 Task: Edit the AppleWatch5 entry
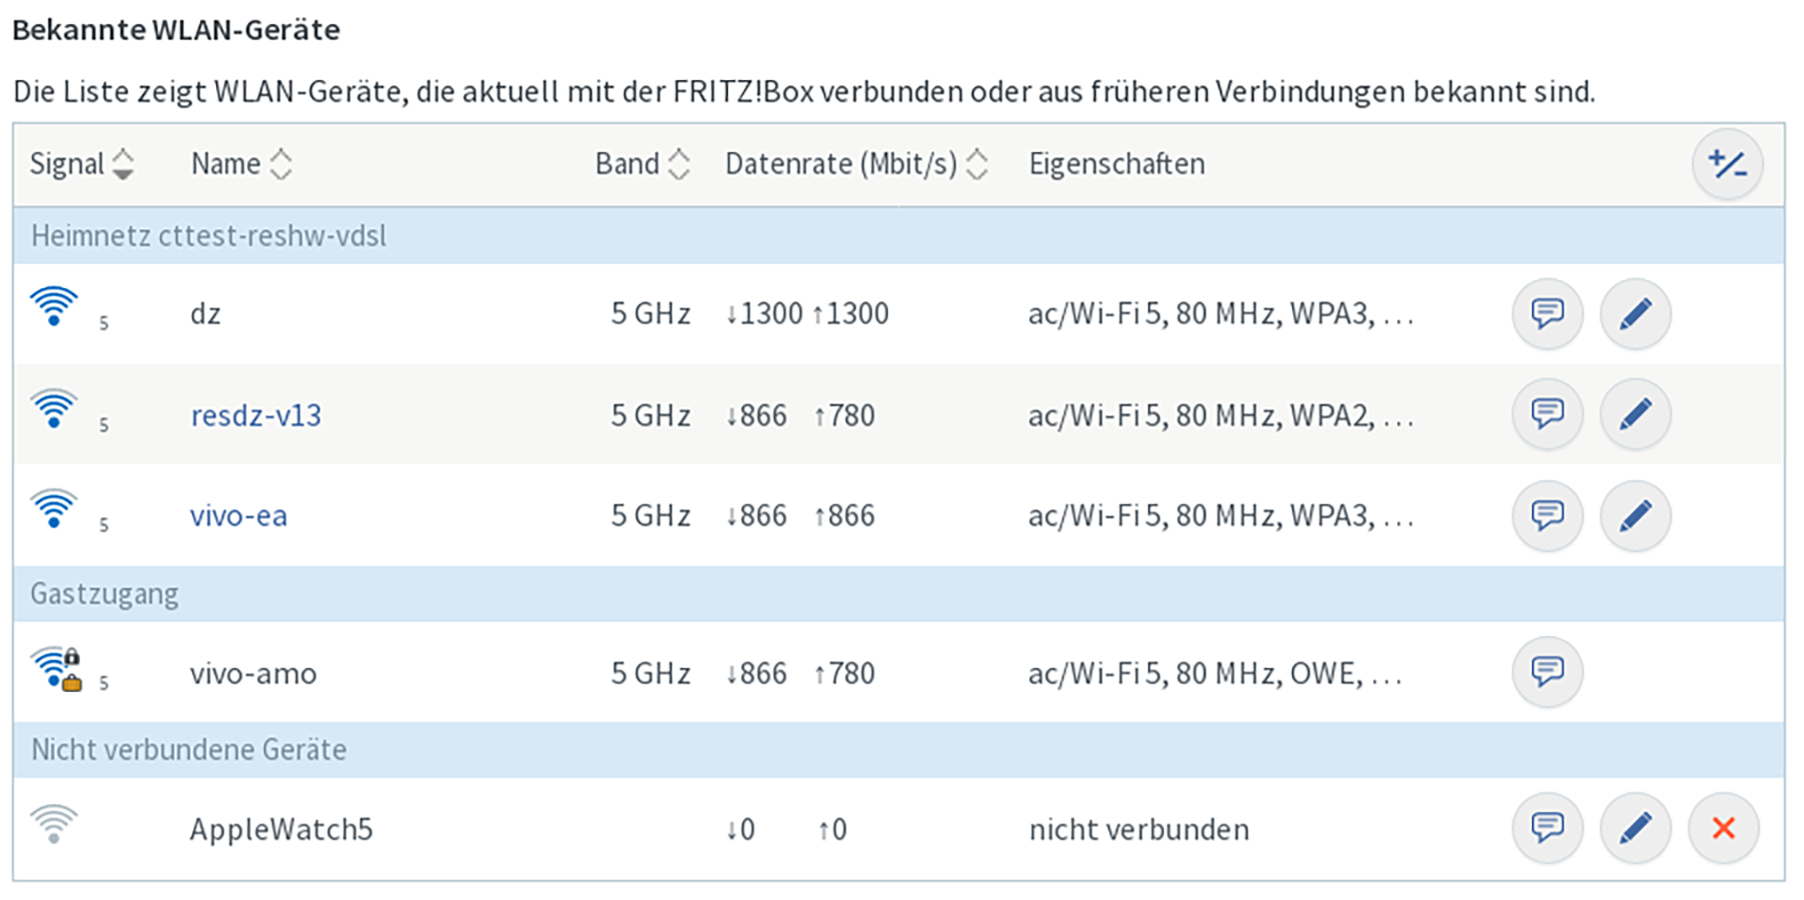(1635, 828)
